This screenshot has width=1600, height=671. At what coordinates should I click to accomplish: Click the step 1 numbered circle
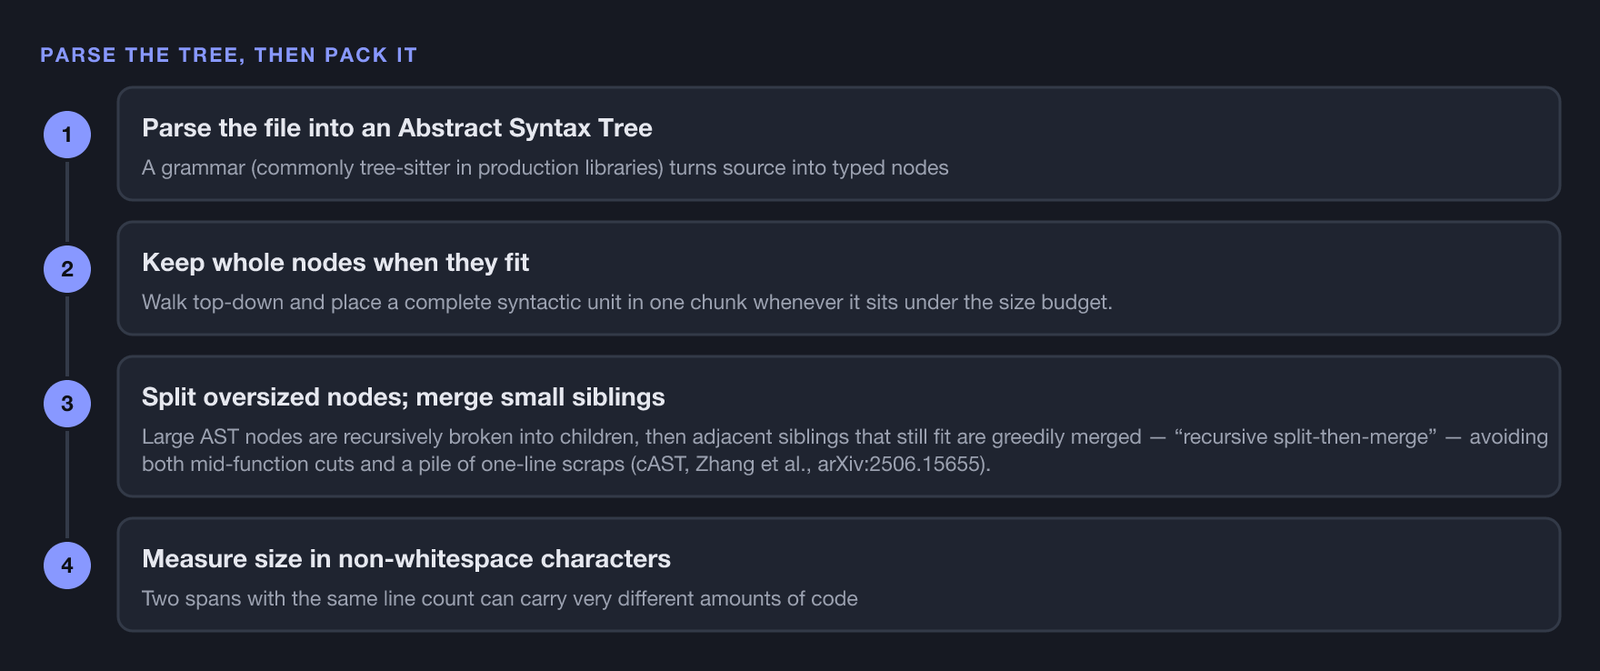[67, 135]
